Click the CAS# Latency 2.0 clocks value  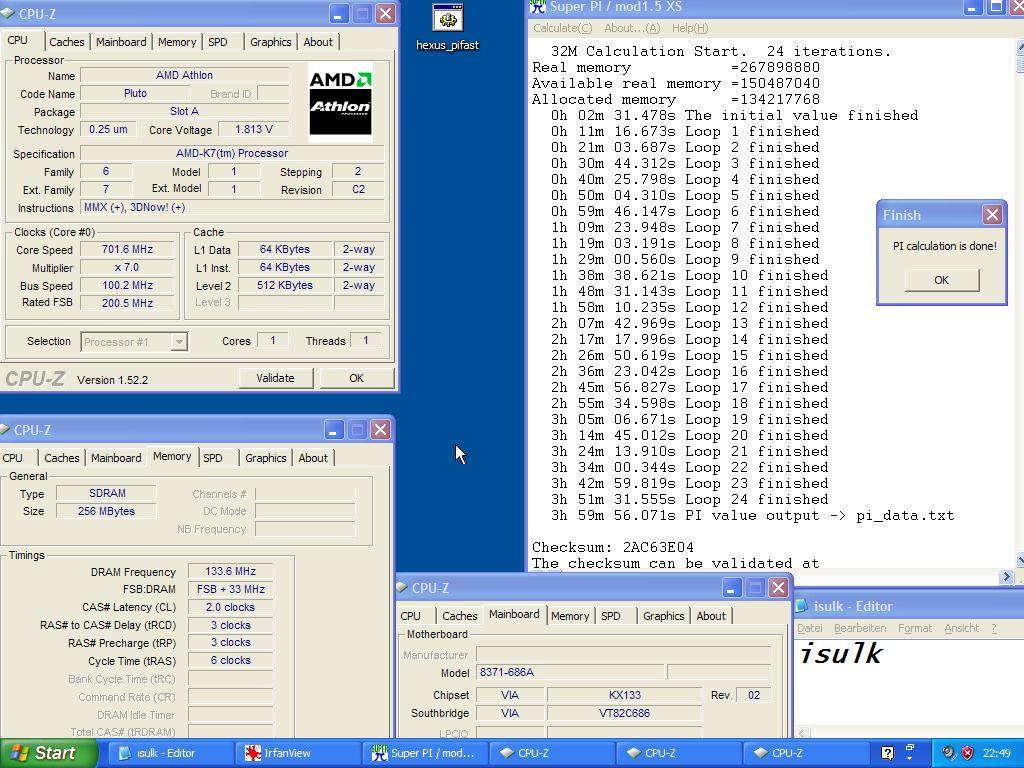(231, 607)
